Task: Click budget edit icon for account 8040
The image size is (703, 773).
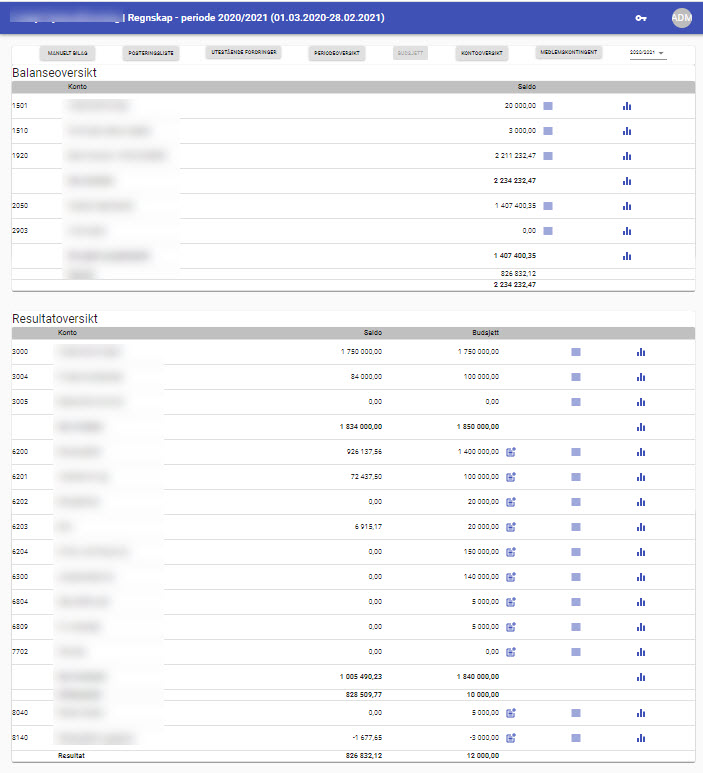Action: coord(510,713)
